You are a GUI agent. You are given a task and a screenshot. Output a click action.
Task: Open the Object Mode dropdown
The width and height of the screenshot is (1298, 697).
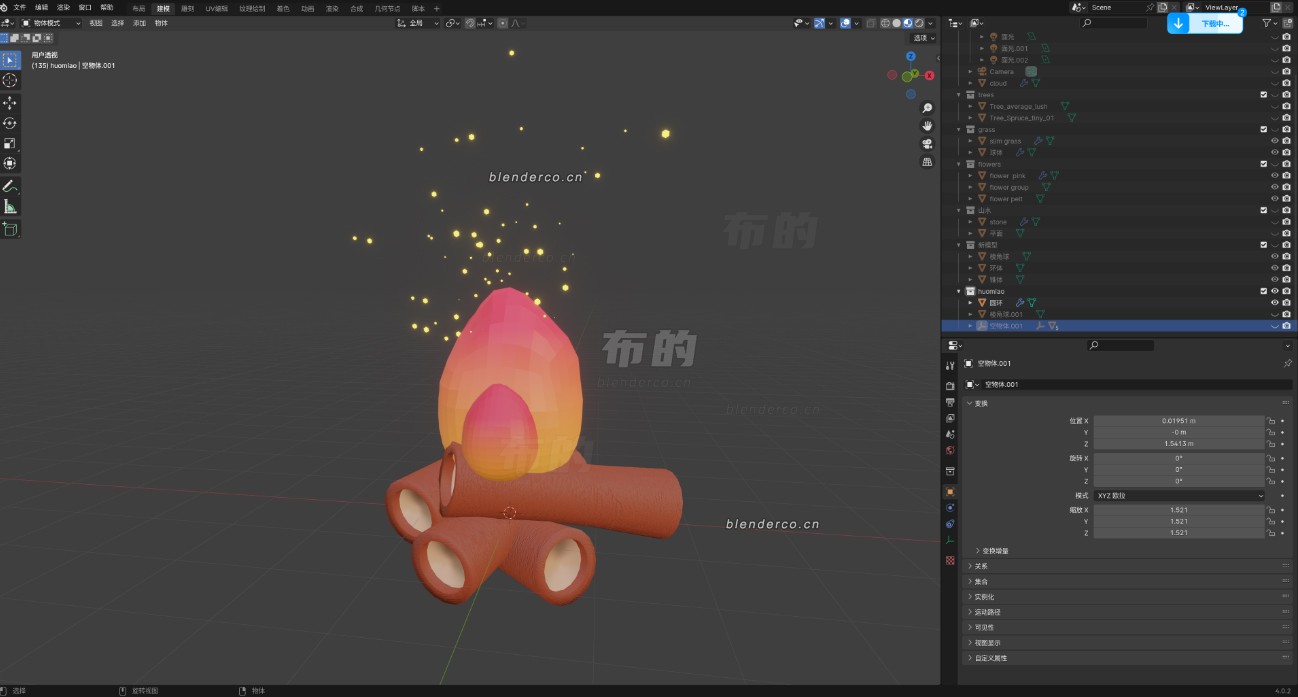(x=51, y=23)
